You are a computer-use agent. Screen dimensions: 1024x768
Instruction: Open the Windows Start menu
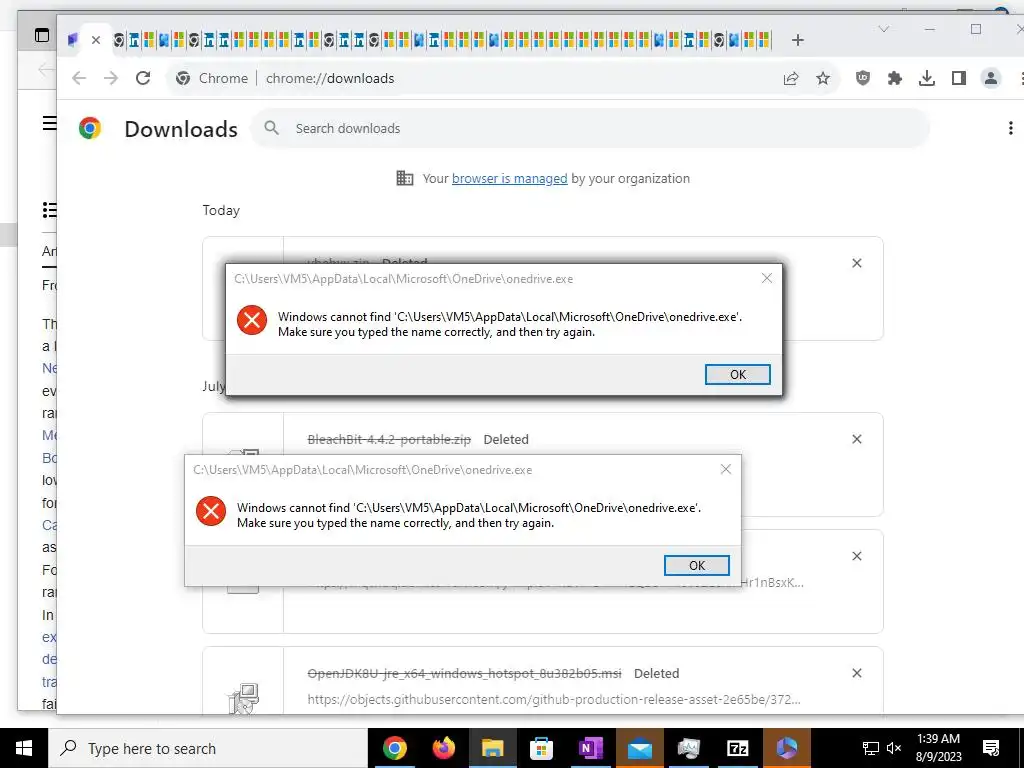(x=24, y=748)
